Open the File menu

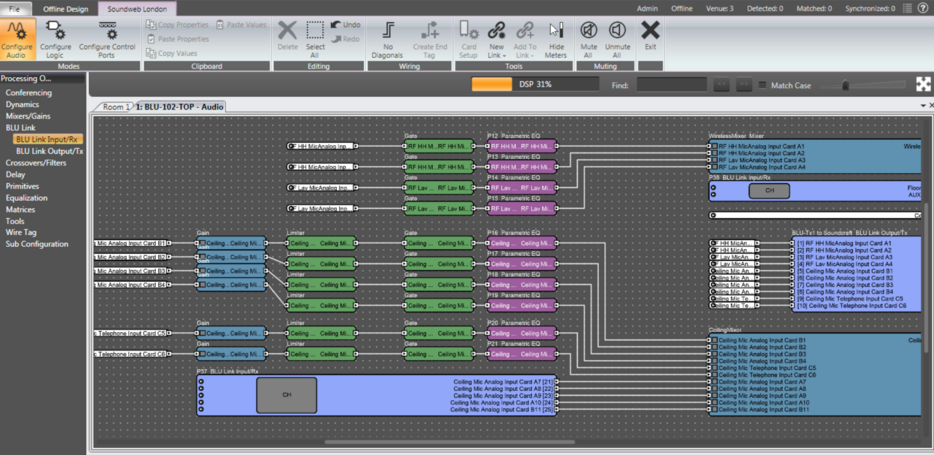[x=14, y=8]
